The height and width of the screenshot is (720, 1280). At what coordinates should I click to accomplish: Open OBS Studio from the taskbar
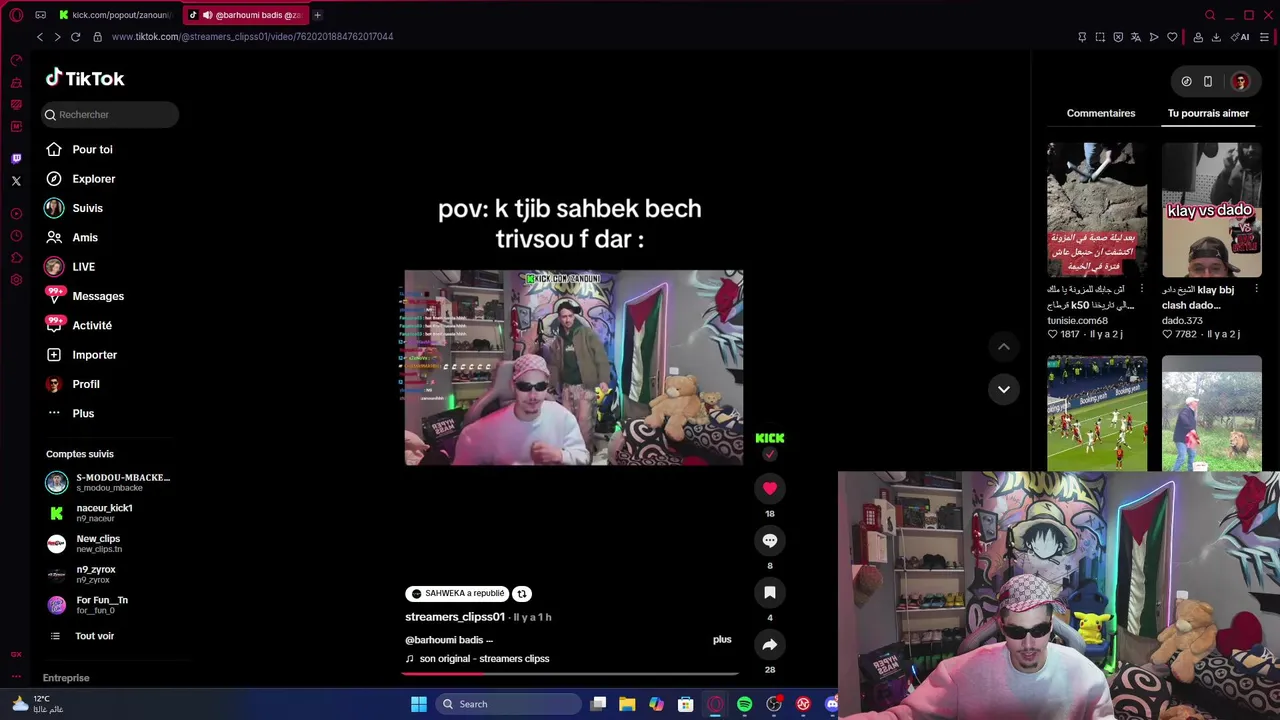[774, 704]
